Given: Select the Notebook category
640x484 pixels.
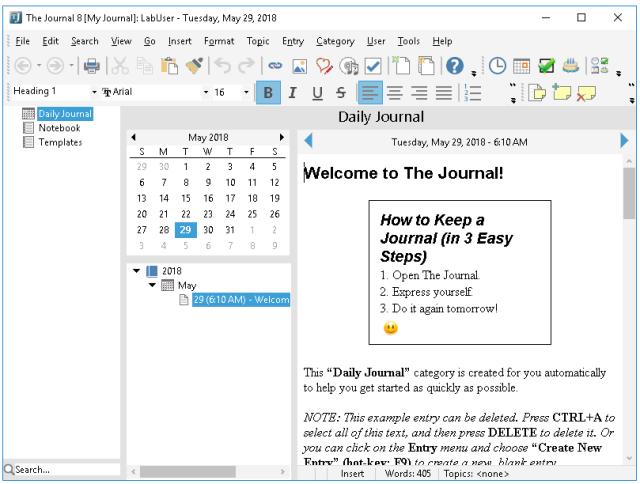Looking at the screenshot, I should pos(60,128).
